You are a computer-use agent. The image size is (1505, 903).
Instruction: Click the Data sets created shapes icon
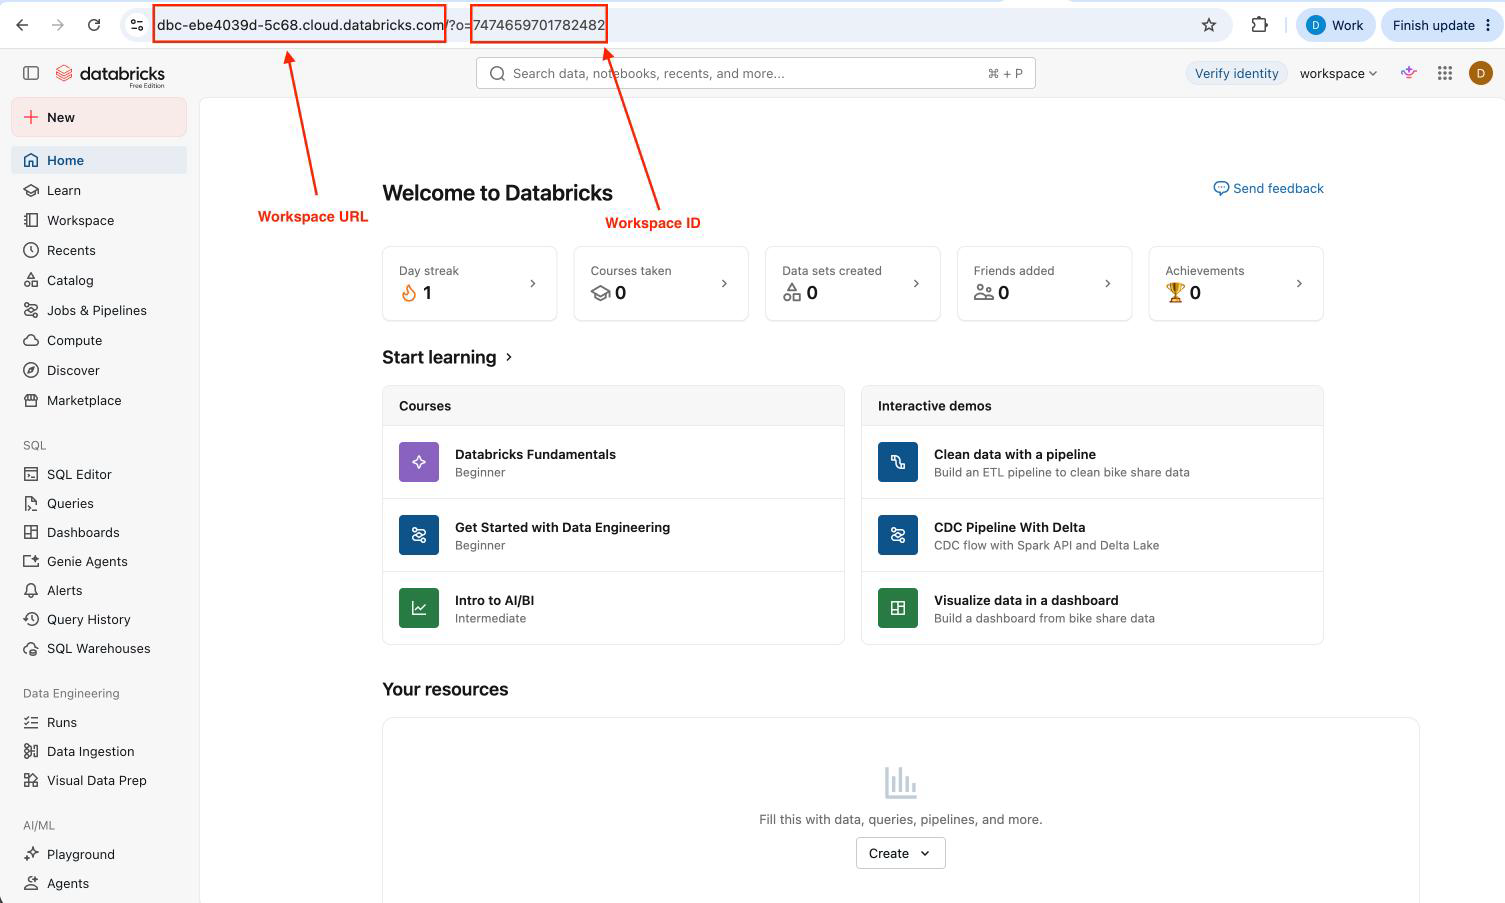pos(792,293)
